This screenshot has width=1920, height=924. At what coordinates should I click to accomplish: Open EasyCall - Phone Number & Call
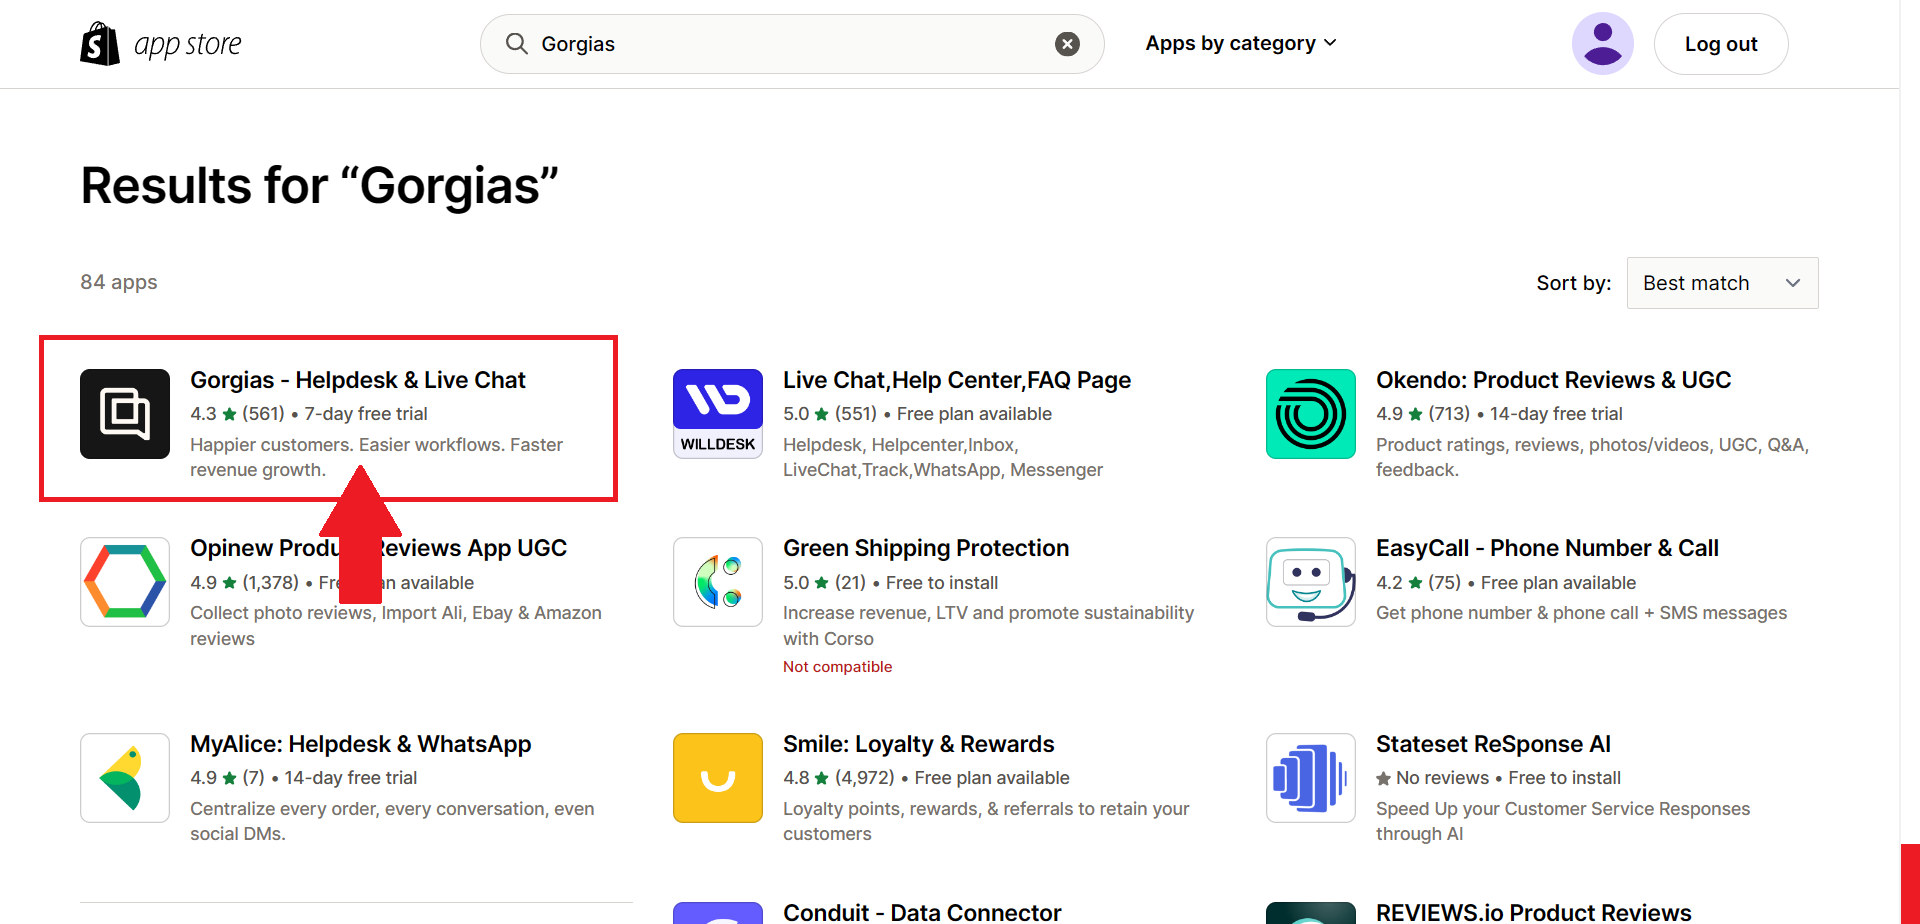(1547, 548)
